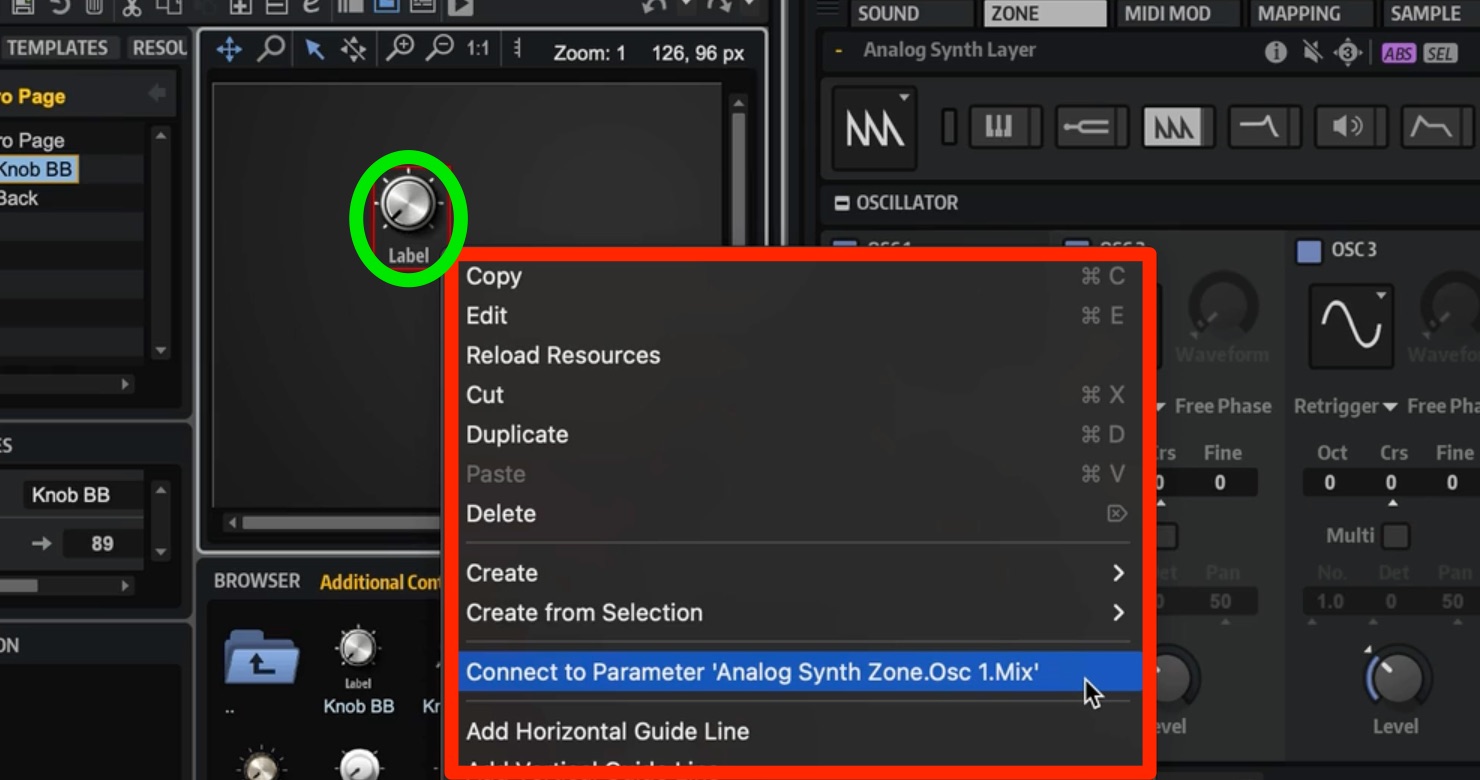
Task: Toggle the SEL button
Action: [x=1440, y=54]
